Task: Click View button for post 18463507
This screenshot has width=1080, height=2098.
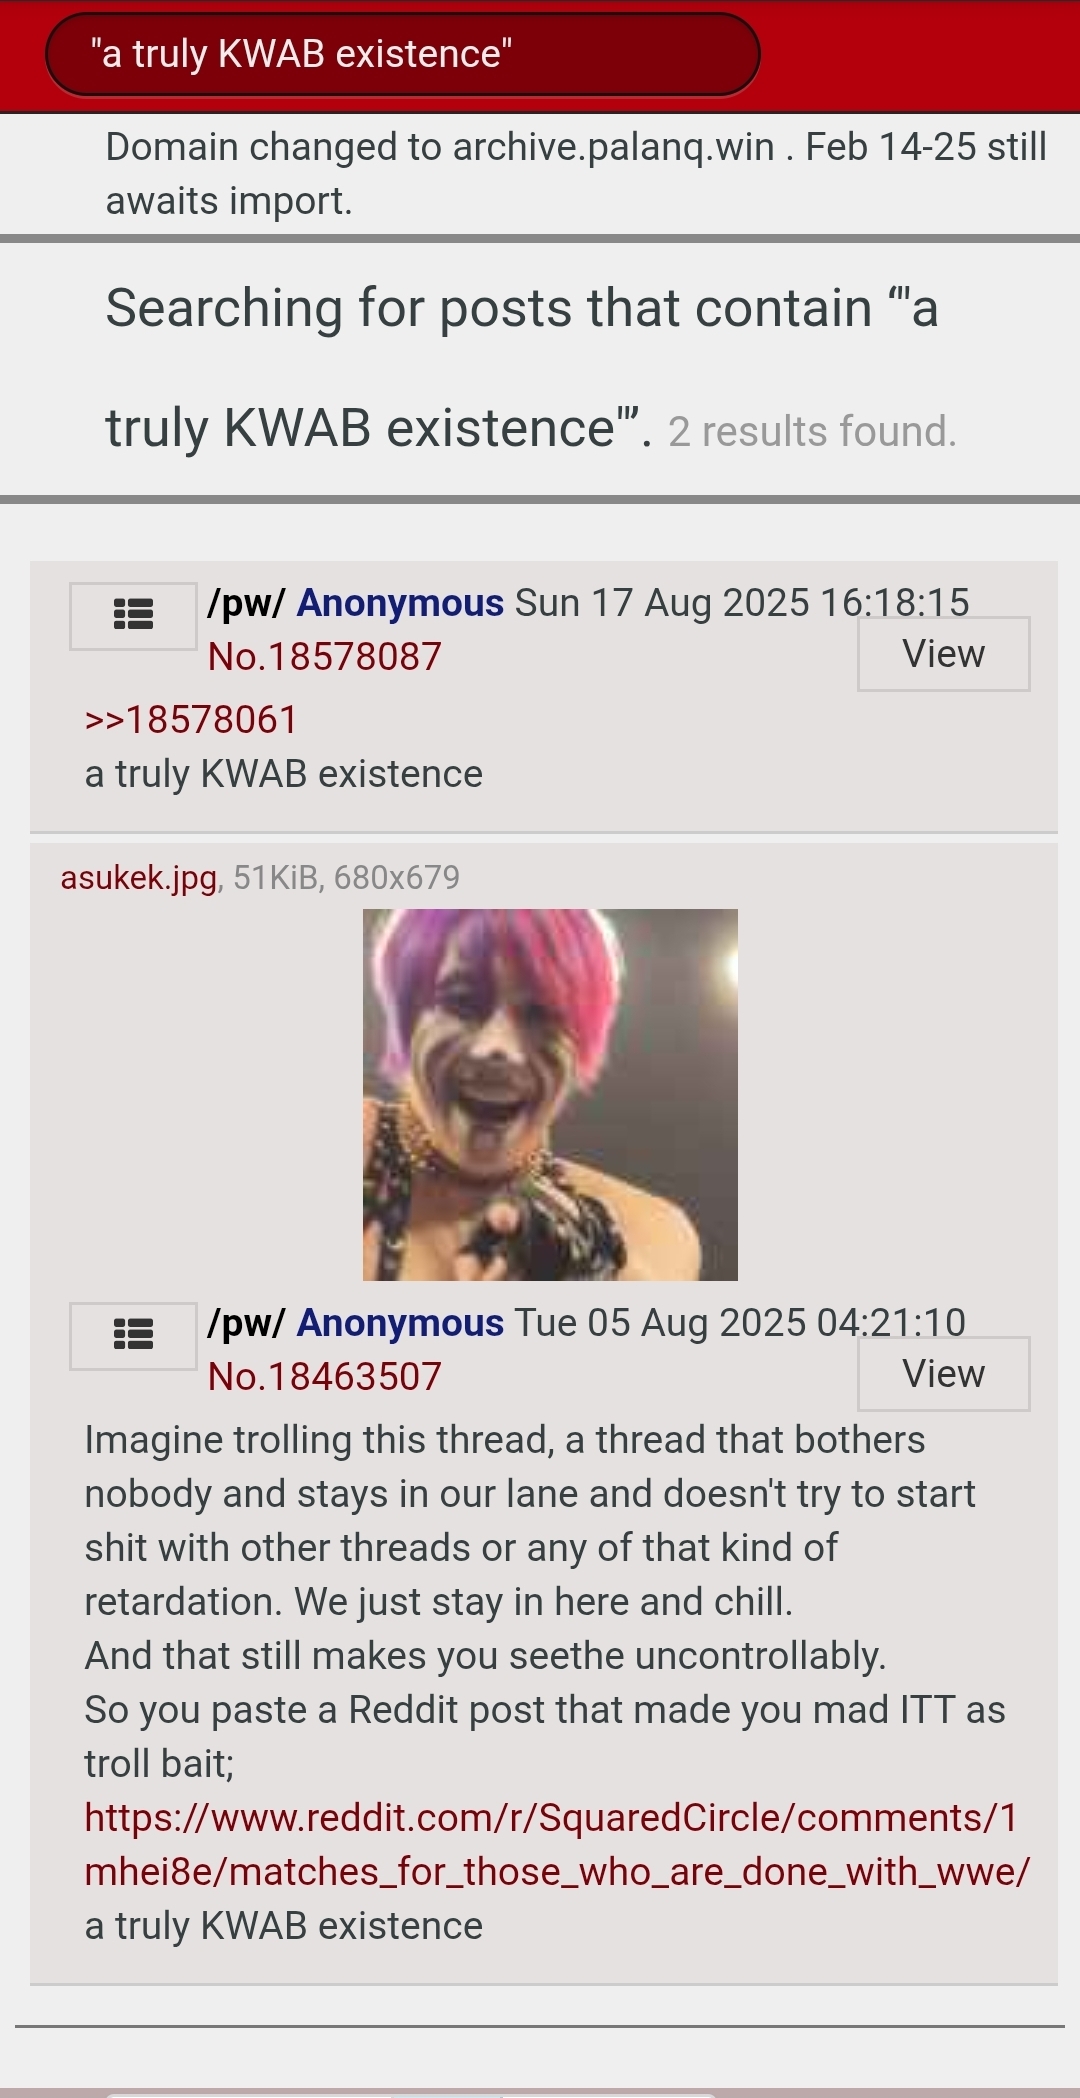Action: coord(943,1374)
